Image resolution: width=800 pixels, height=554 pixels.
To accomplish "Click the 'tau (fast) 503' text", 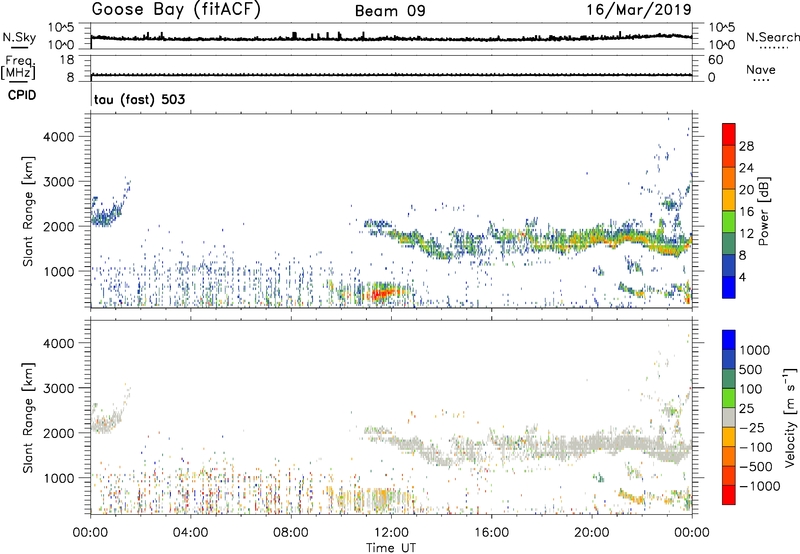I will pos(139,99).
